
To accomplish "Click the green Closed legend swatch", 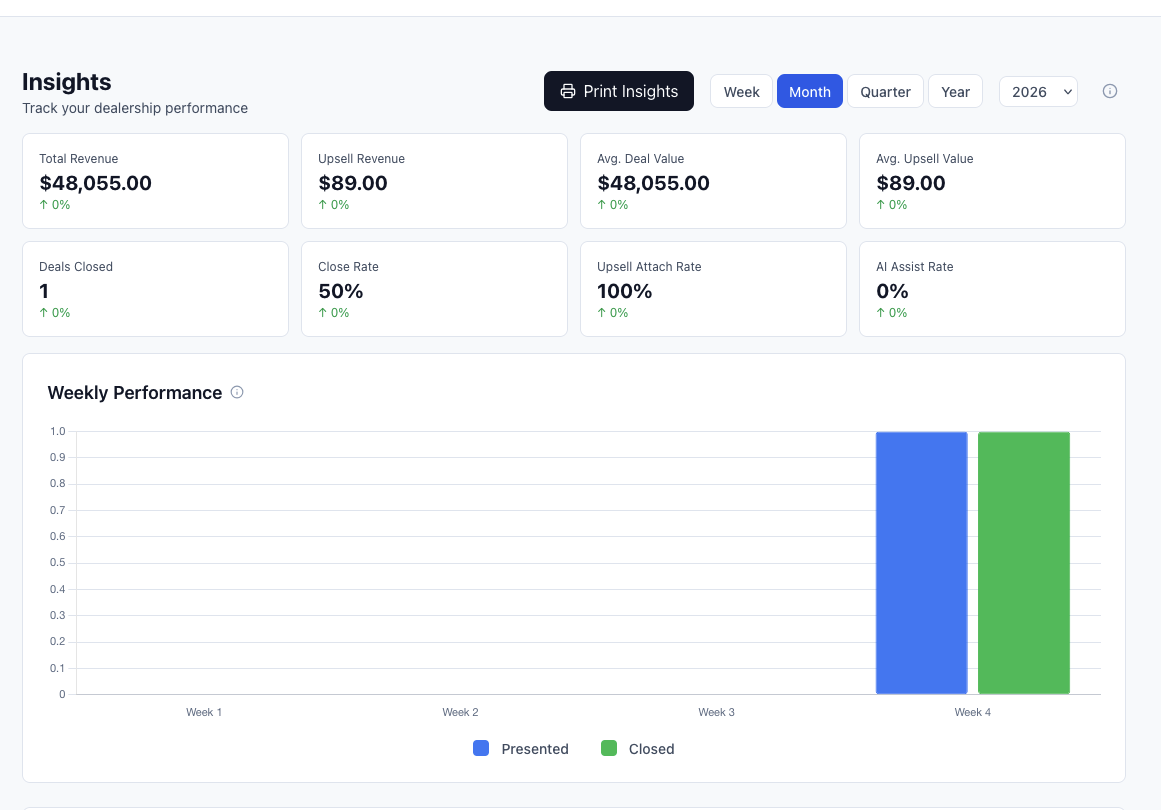I will (609, 748).
